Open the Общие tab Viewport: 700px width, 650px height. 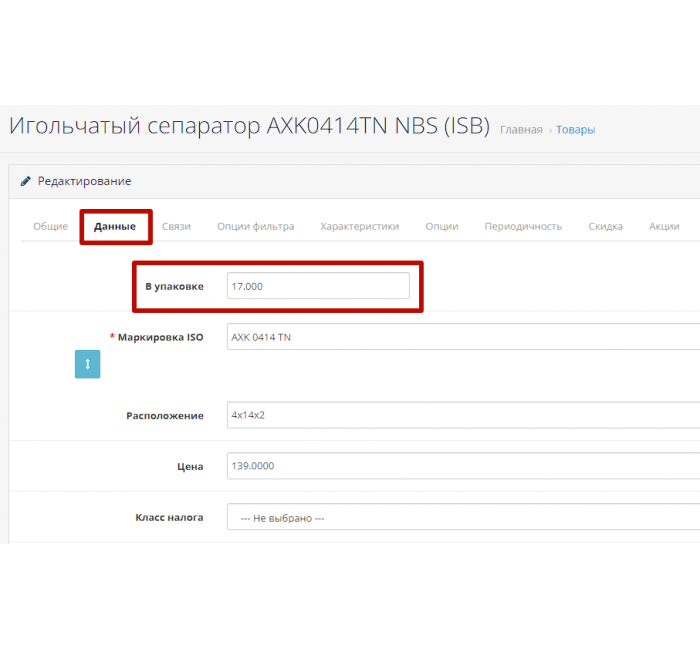[x=50, y=226]
